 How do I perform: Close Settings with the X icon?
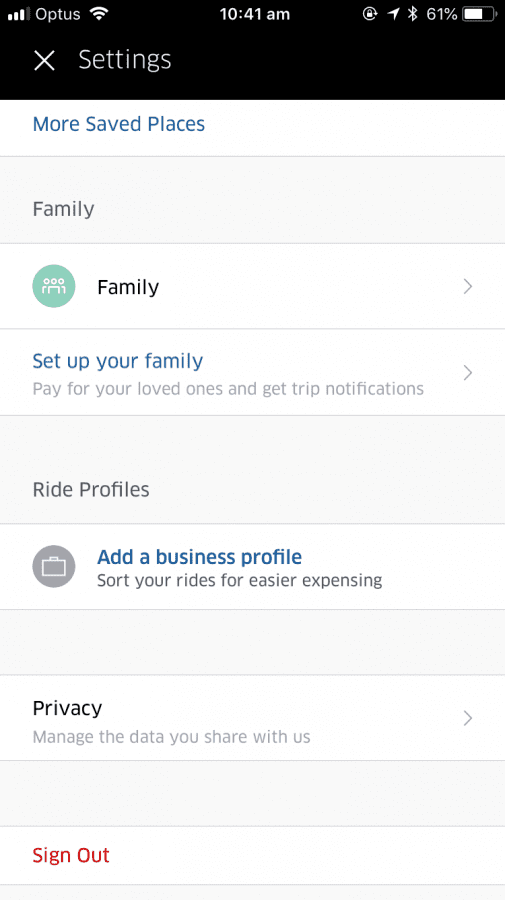[x=44, y=60]
